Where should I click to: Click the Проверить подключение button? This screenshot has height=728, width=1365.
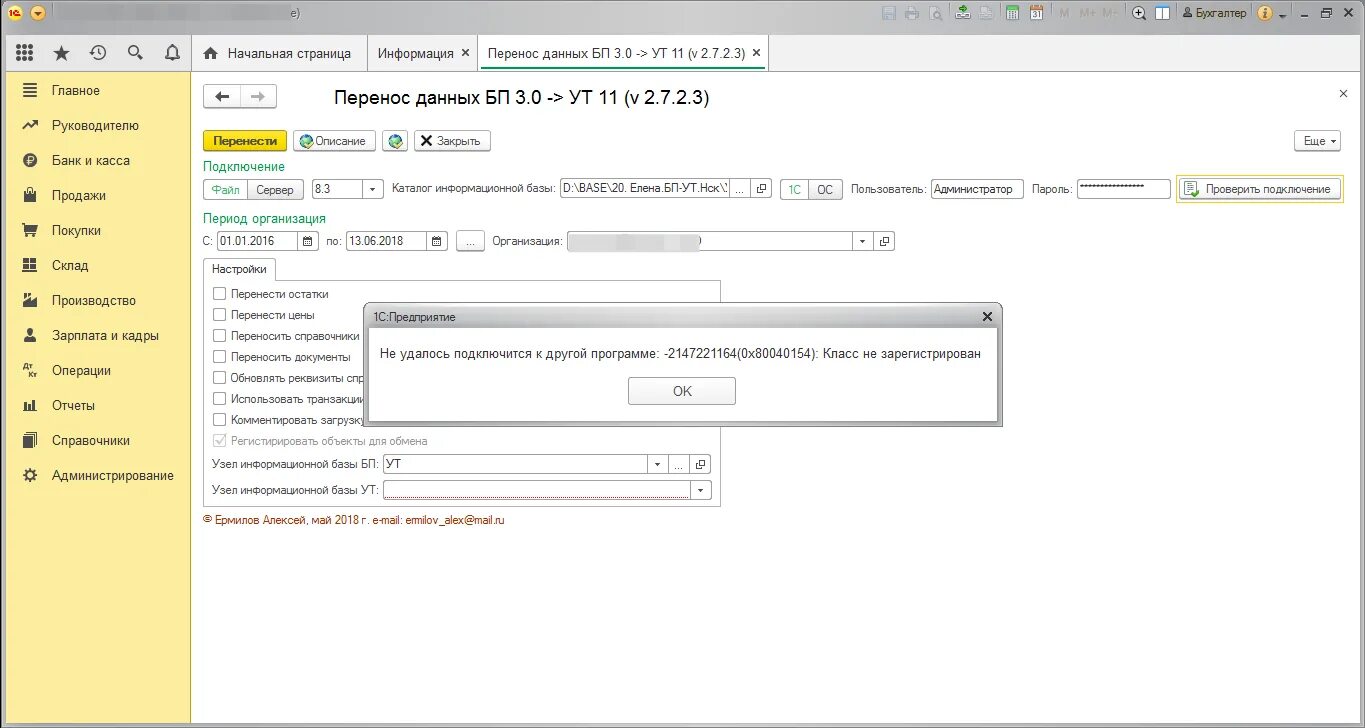tap(1259, 188)
